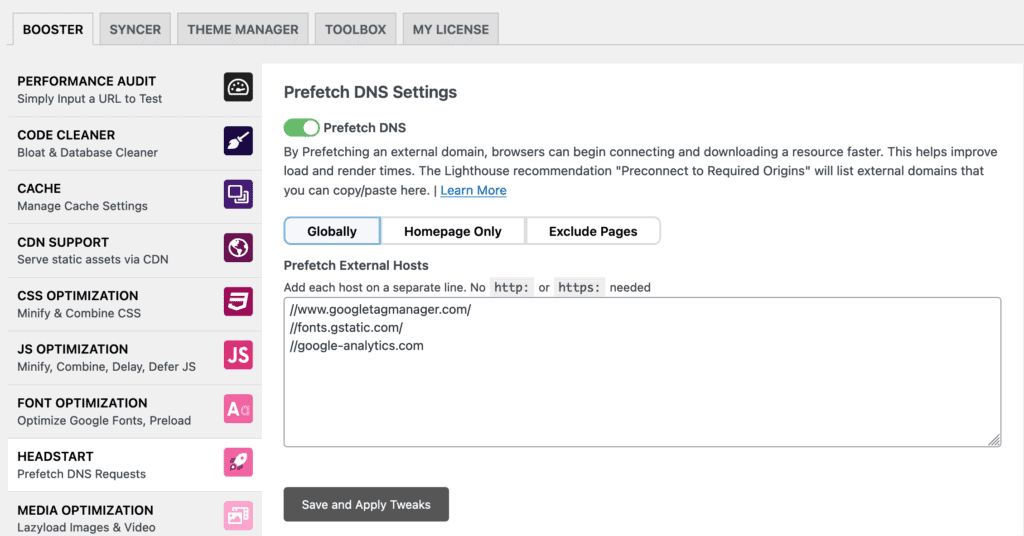
Task: Select the Globally option
Action: 332,231
